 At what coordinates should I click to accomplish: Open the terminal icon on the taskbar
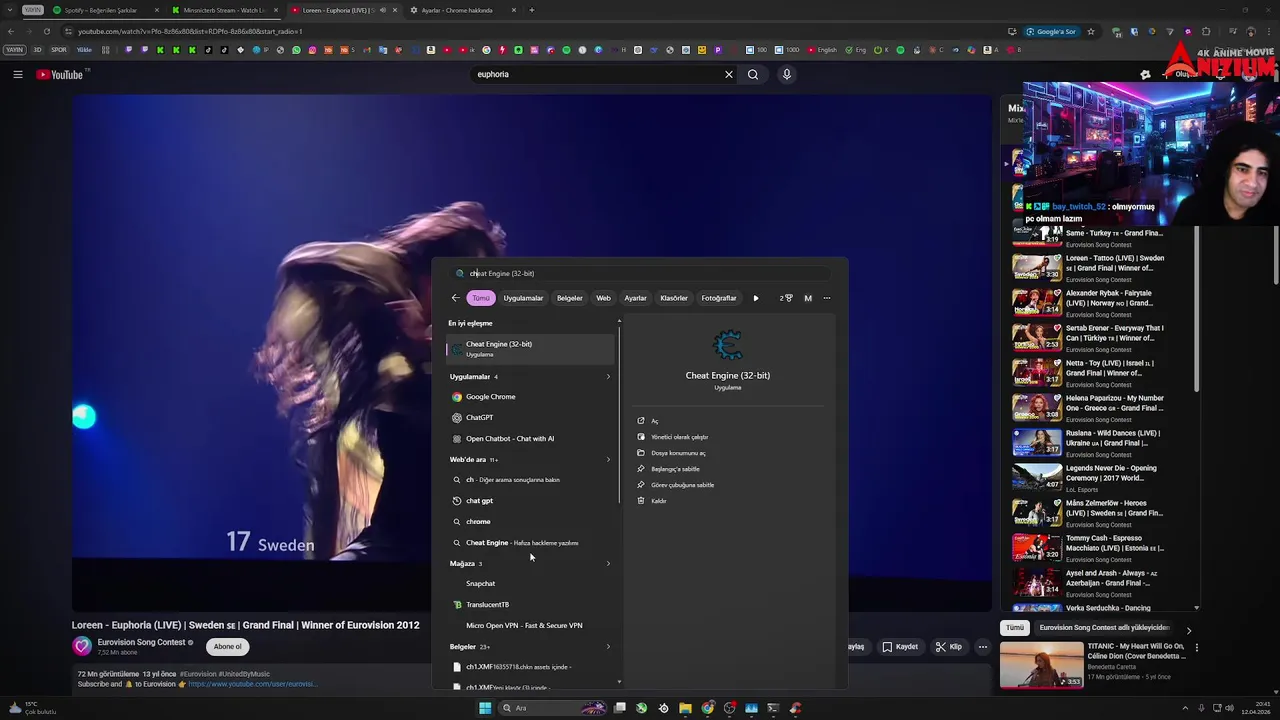click(x=773, y=708)
